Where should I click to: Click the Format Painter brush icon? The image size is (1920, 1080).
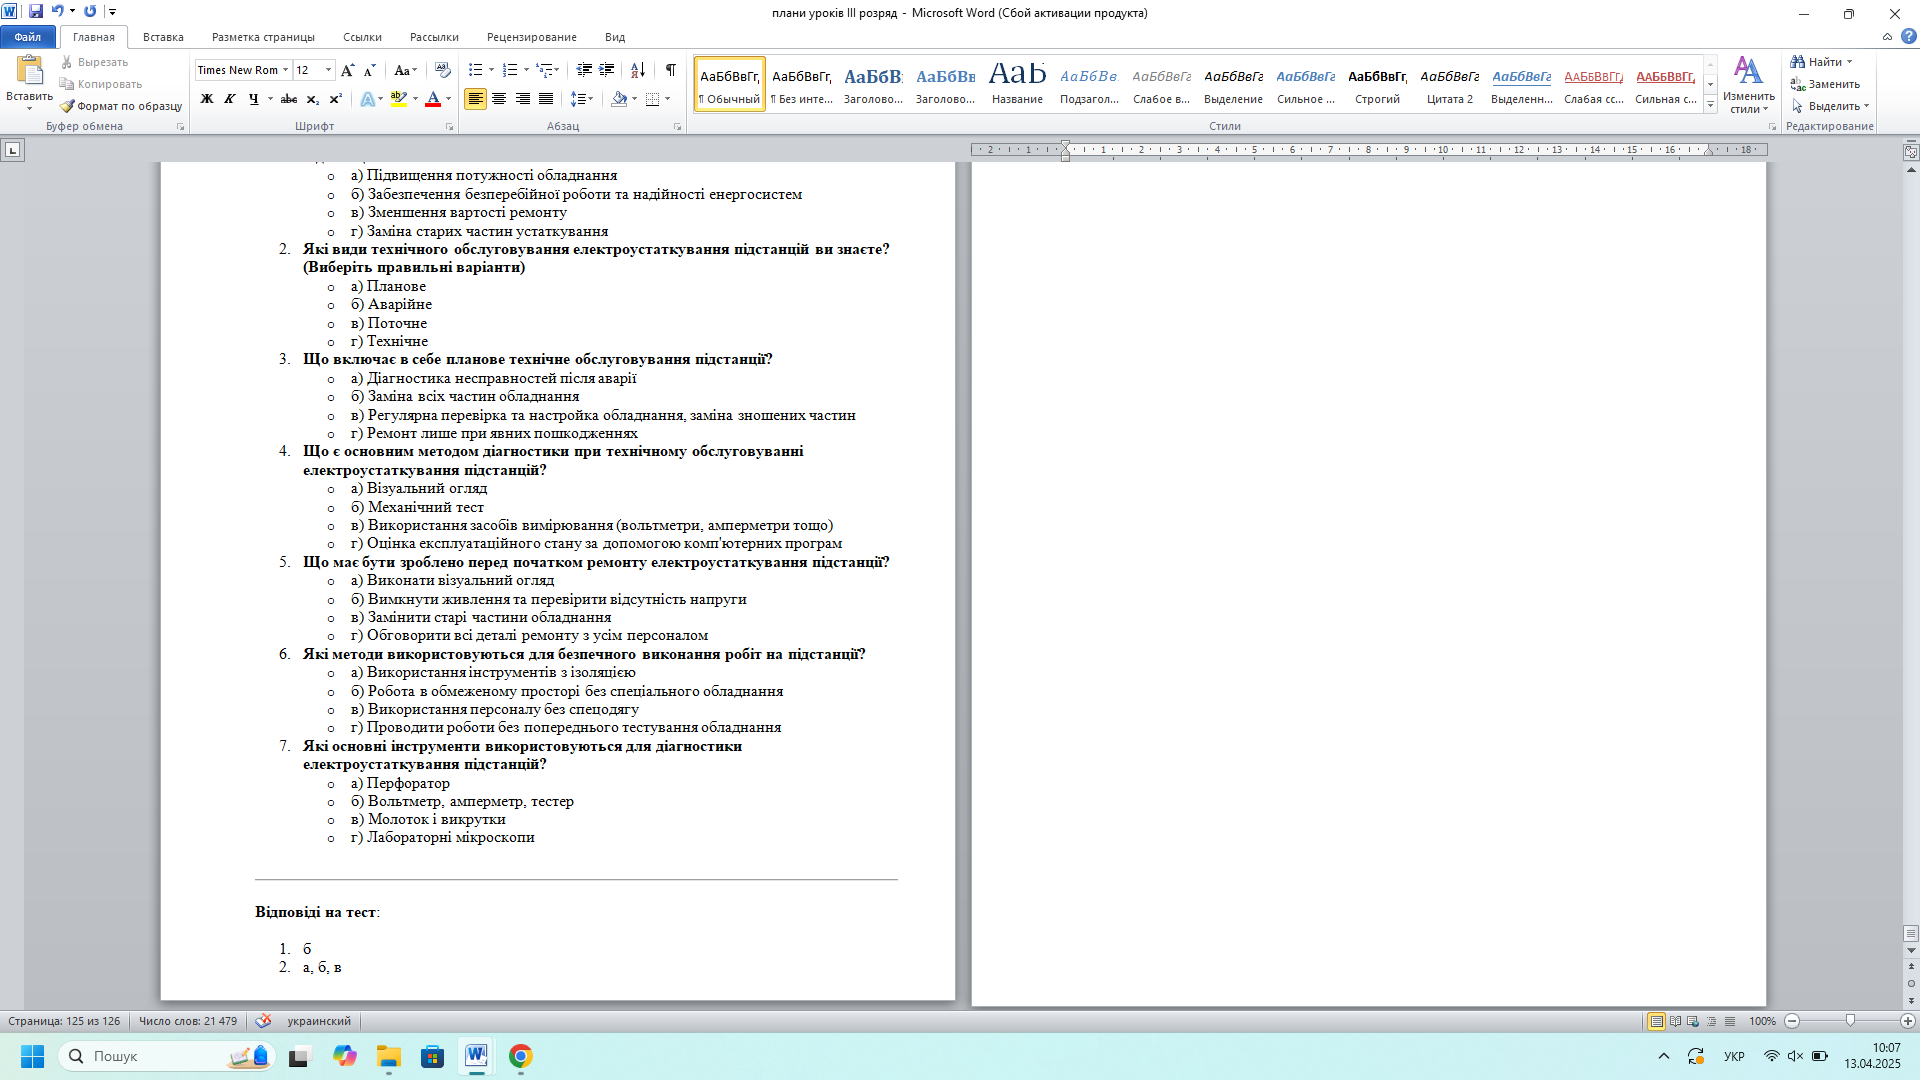67,106
